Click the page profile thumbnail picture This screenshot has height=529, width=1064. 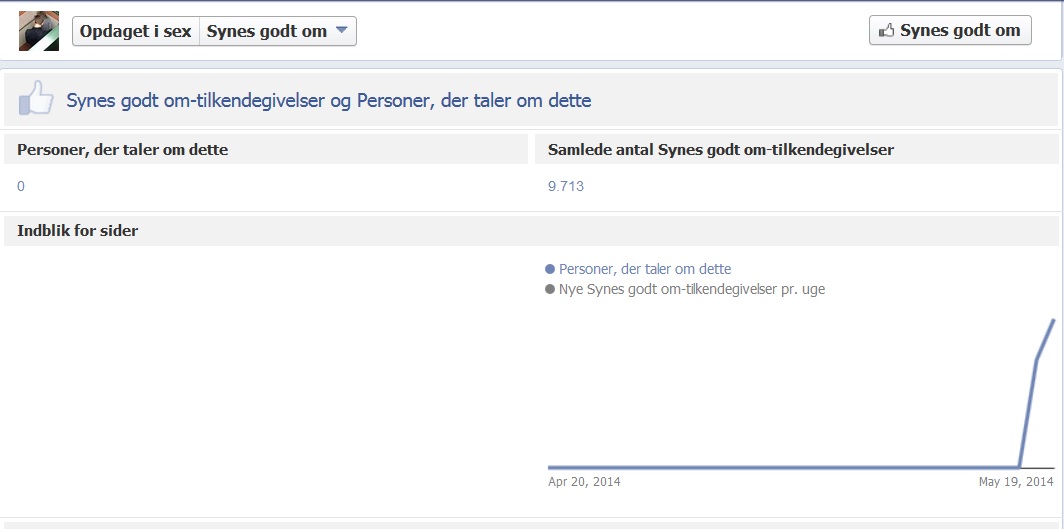pyautogui.click(x=39, y=31)
